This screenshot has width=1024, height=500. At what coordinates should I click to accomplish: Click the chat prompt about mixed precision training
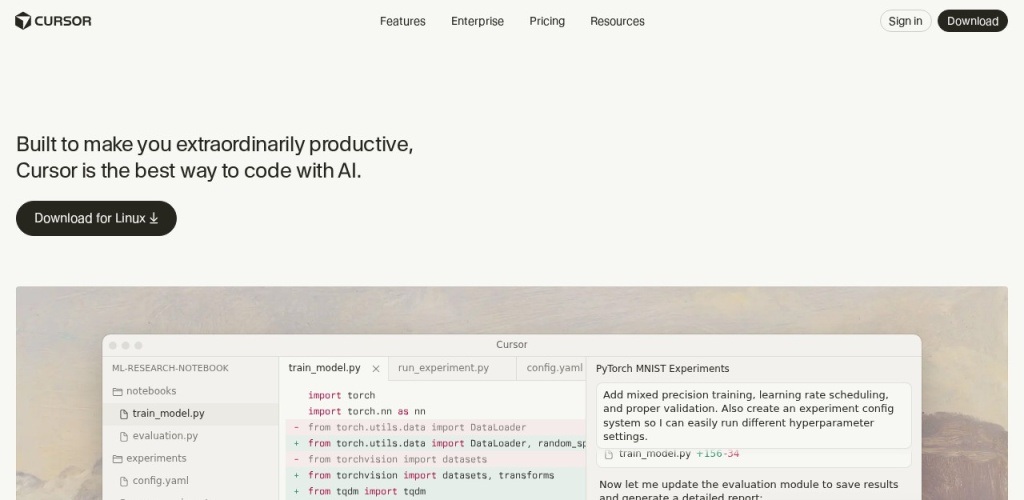(753, 415)
